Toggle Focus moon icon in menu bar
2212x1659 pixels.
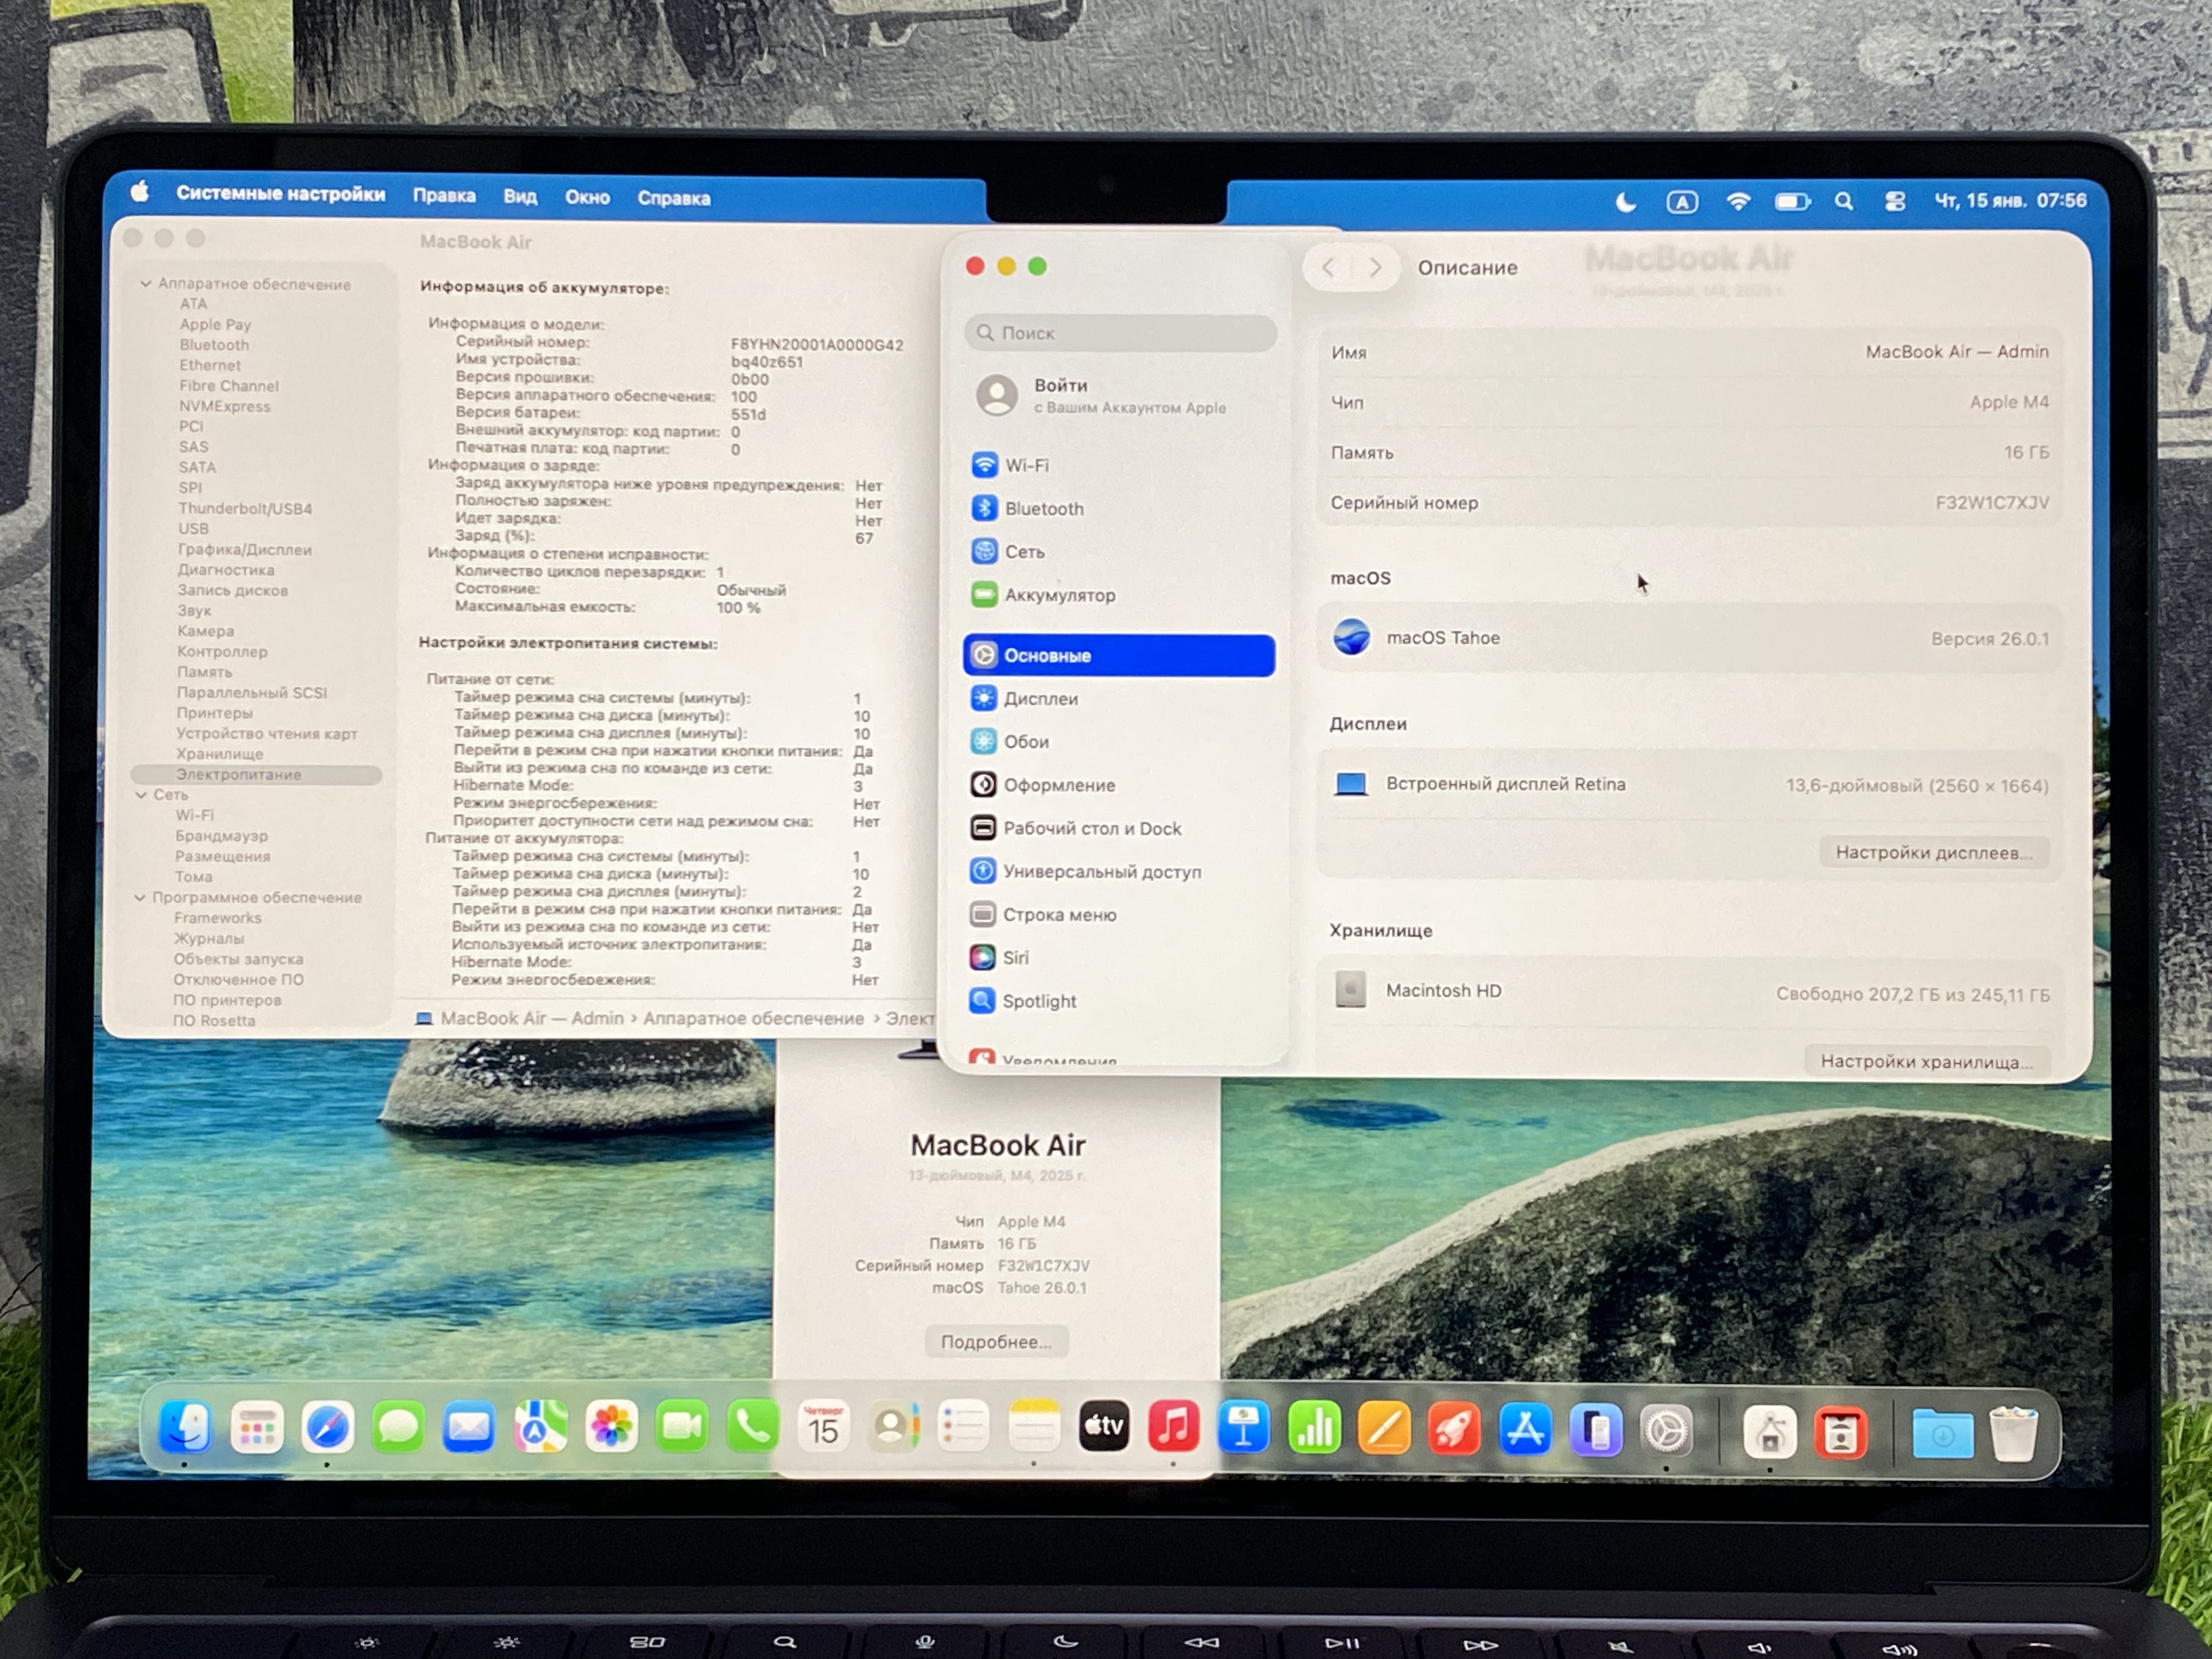click(1626, 202)
